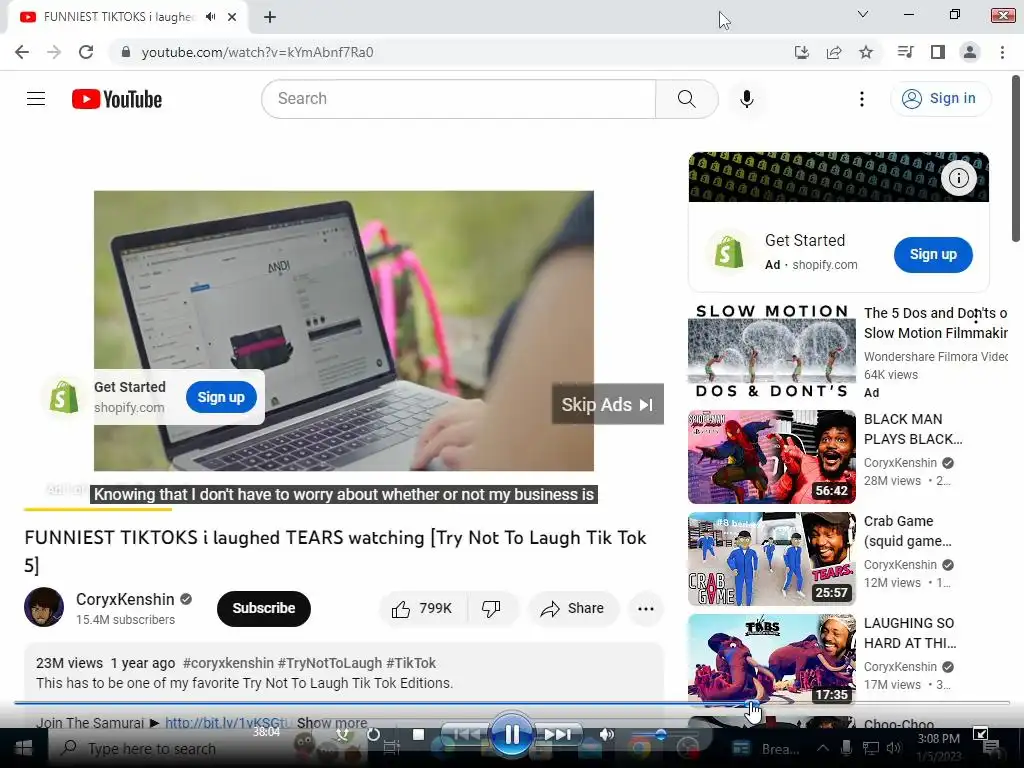
Task: Mute the tab via speaker icon
Action: pos(210,17)
